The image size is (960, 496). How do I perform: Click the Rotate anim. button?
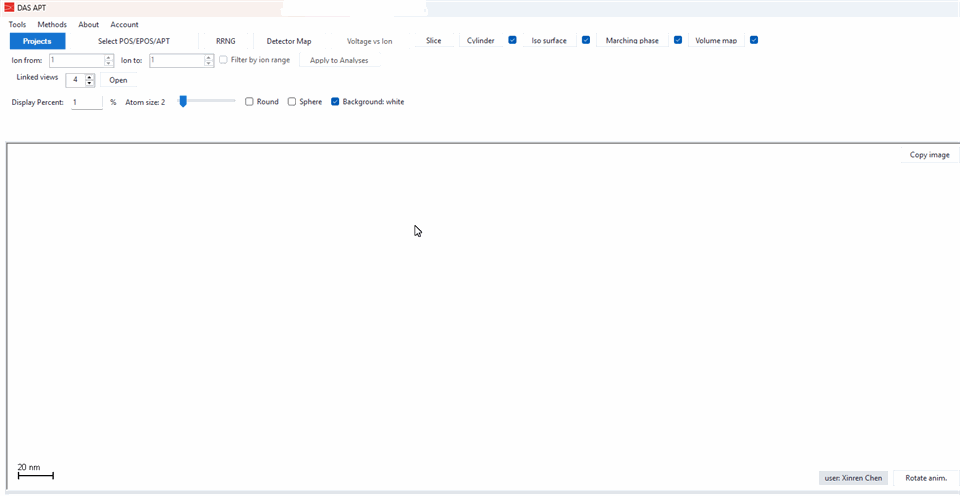pyautogui.click(x=926, y=478)
